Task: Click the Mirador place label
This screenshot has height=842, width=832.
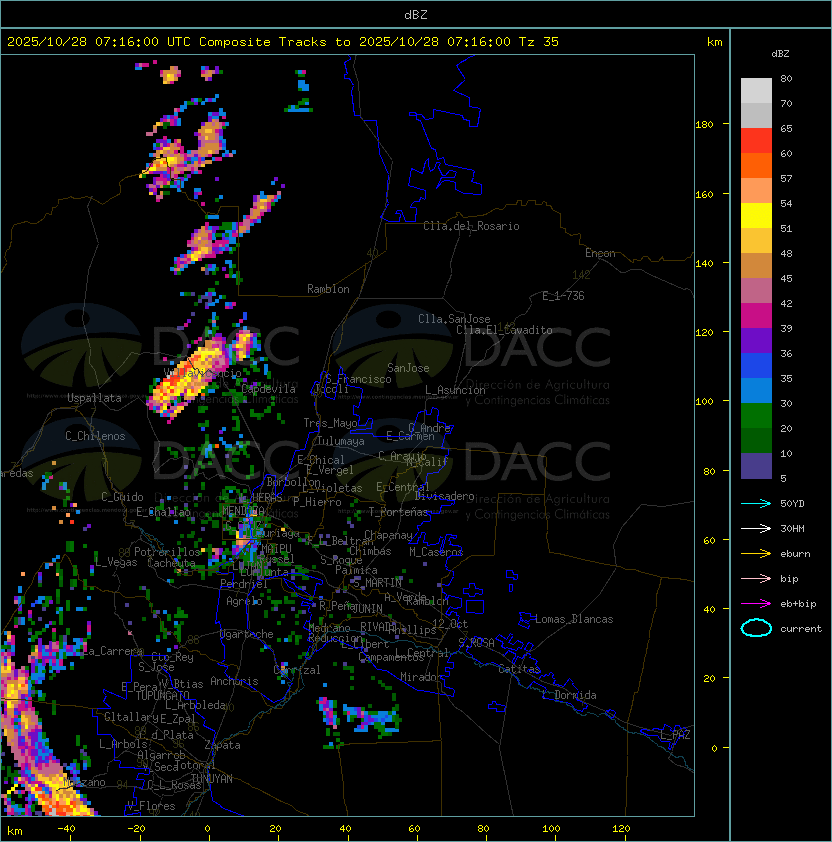Action: (x=421, y=677)
